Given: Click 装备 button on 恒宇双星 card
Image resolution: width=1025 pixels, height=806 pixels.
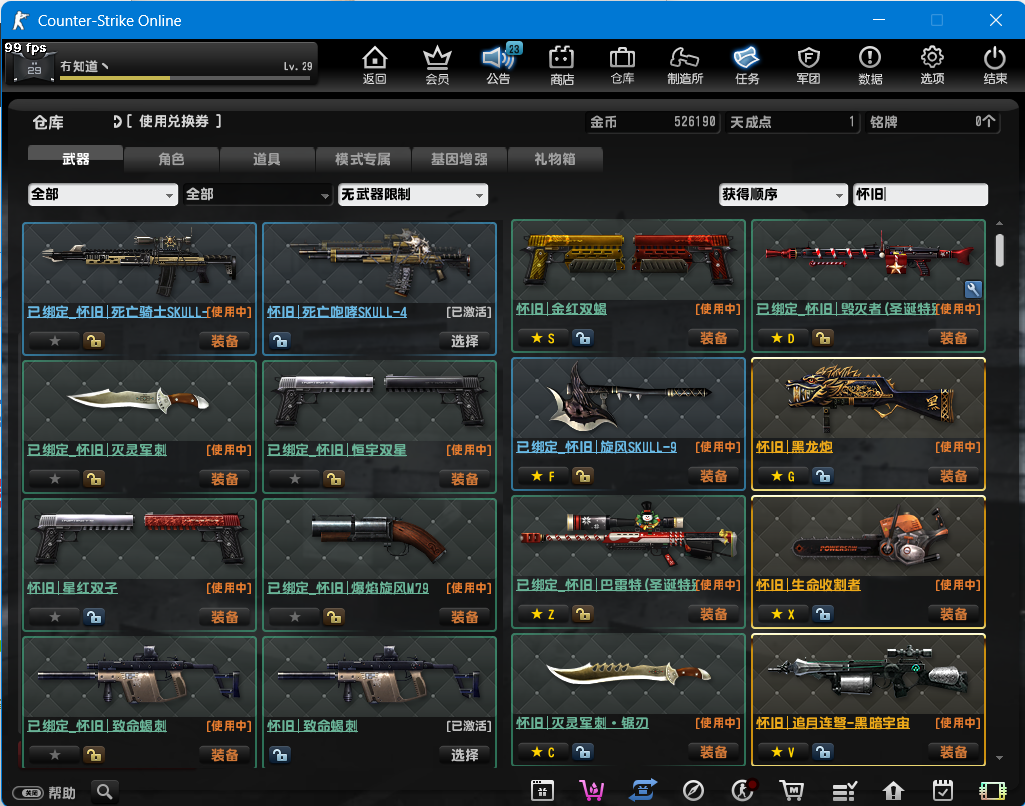Looking at the screenshot, I should coord(464,479).
